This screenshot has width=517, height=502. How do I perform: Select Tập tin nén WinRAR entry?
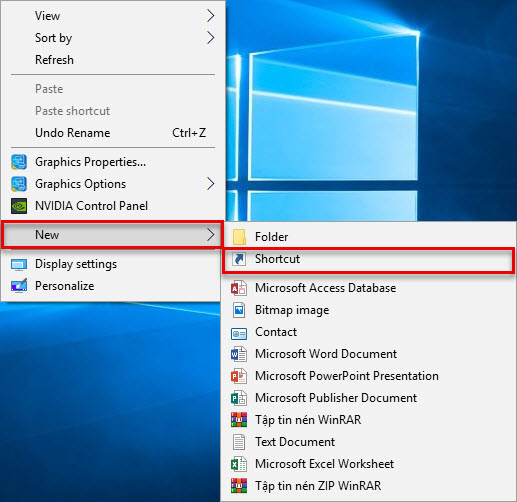click(368, 420)
